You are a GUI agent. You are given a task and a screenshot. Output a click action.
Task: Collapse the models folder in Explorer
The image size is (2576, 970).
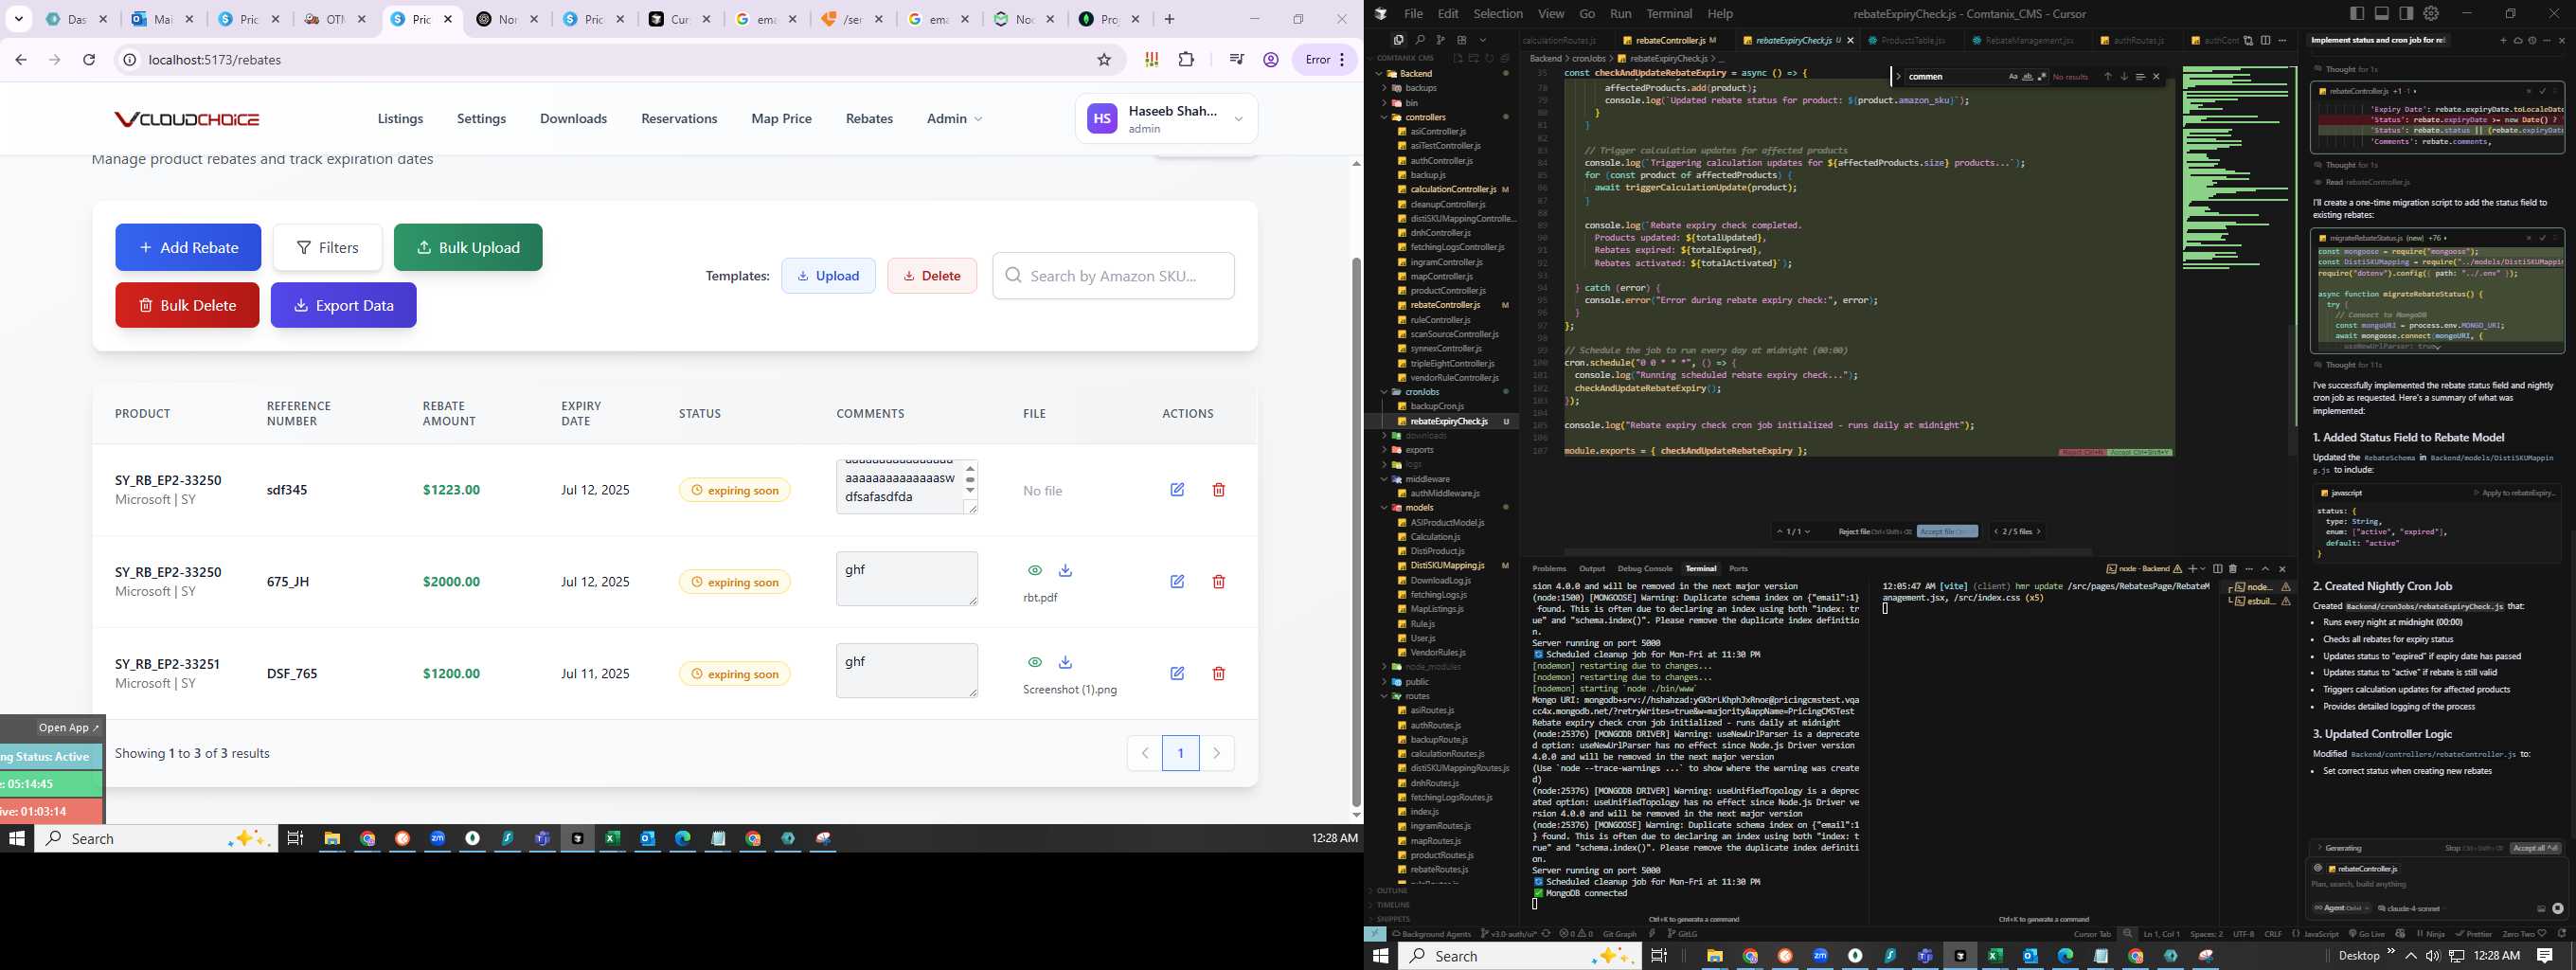[1419, 508]
